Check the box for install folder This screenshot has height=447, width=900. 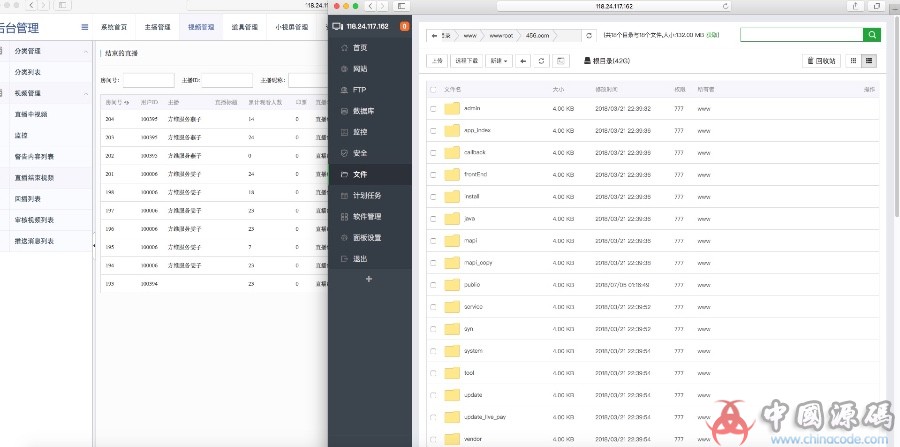pos(433,197)
